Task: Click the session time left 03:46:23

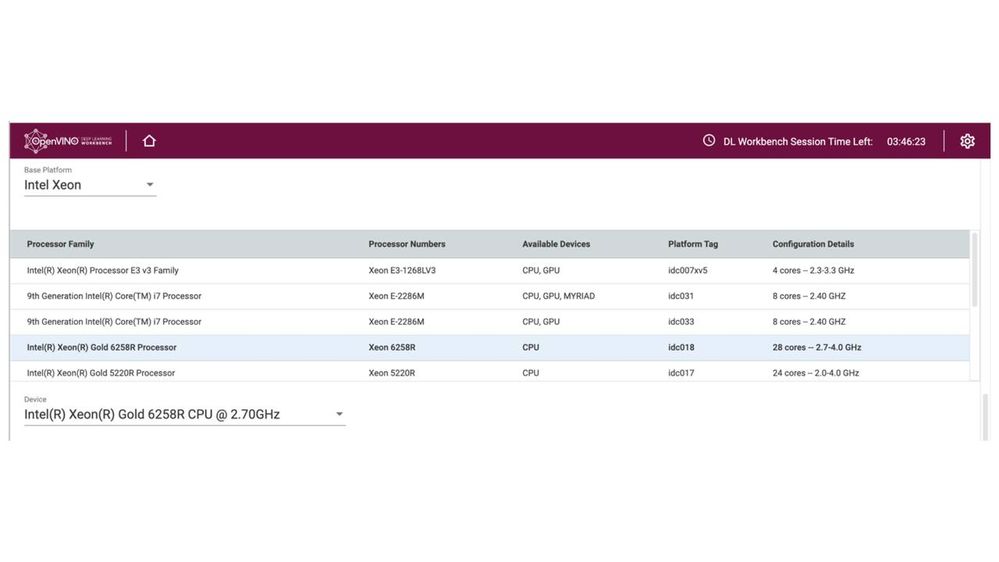Action: pos(906,141)
